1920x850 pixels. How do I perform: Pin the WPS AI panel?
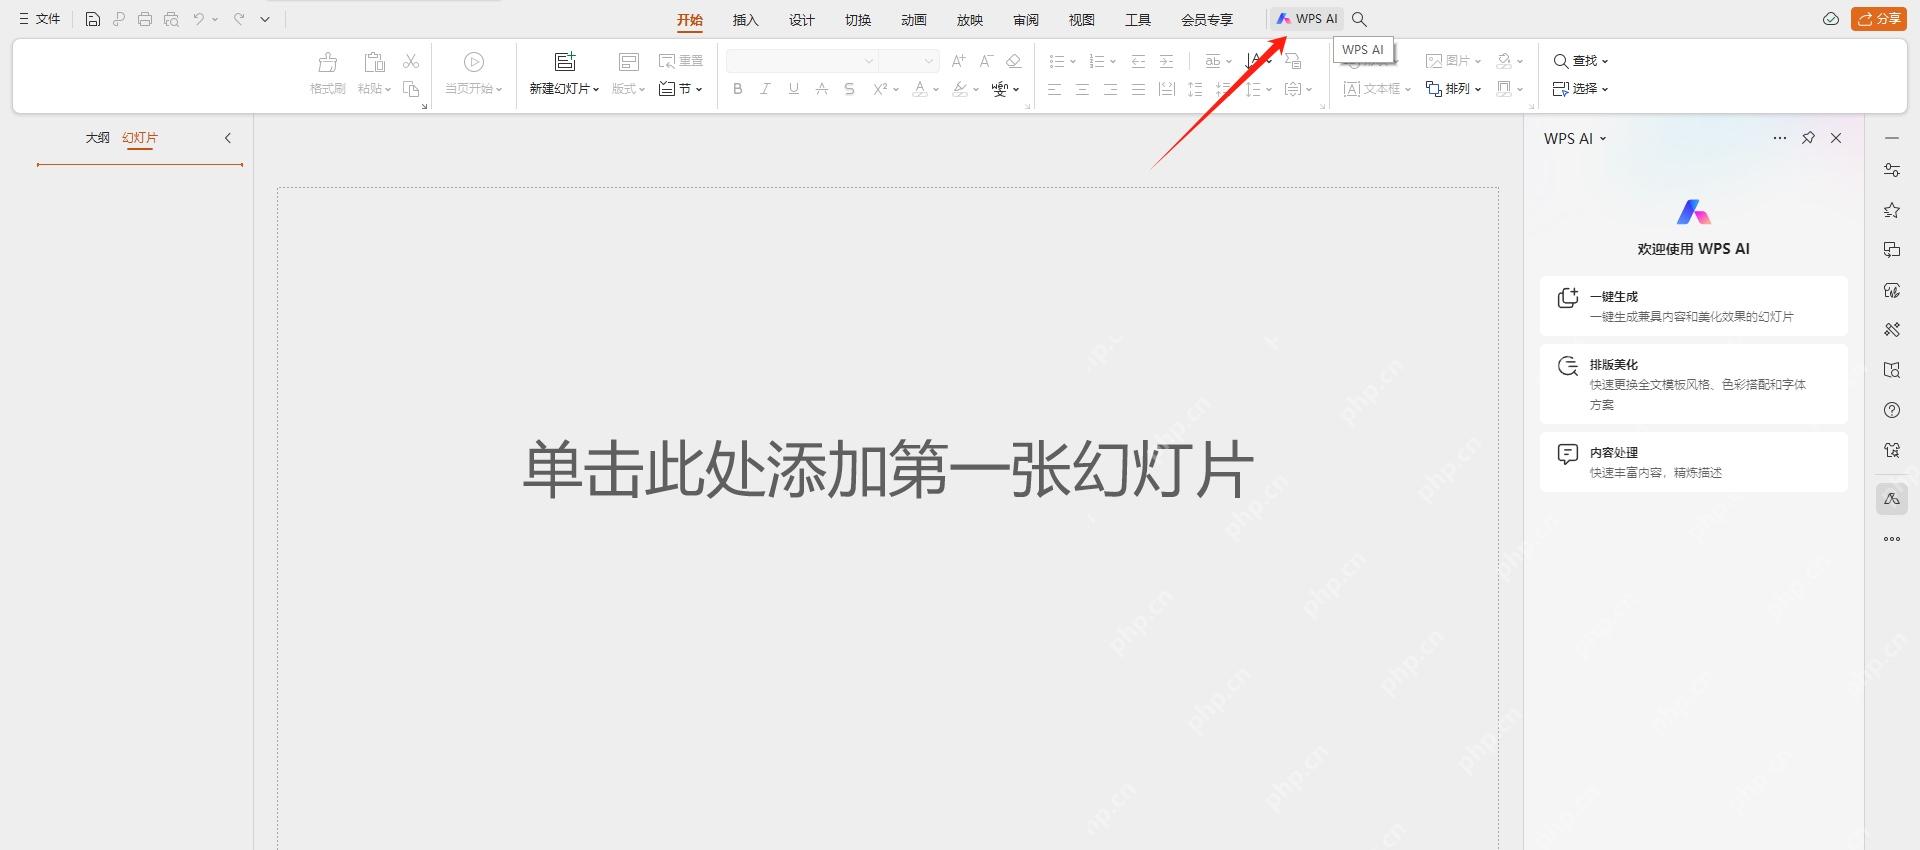tap(1808, 138)
